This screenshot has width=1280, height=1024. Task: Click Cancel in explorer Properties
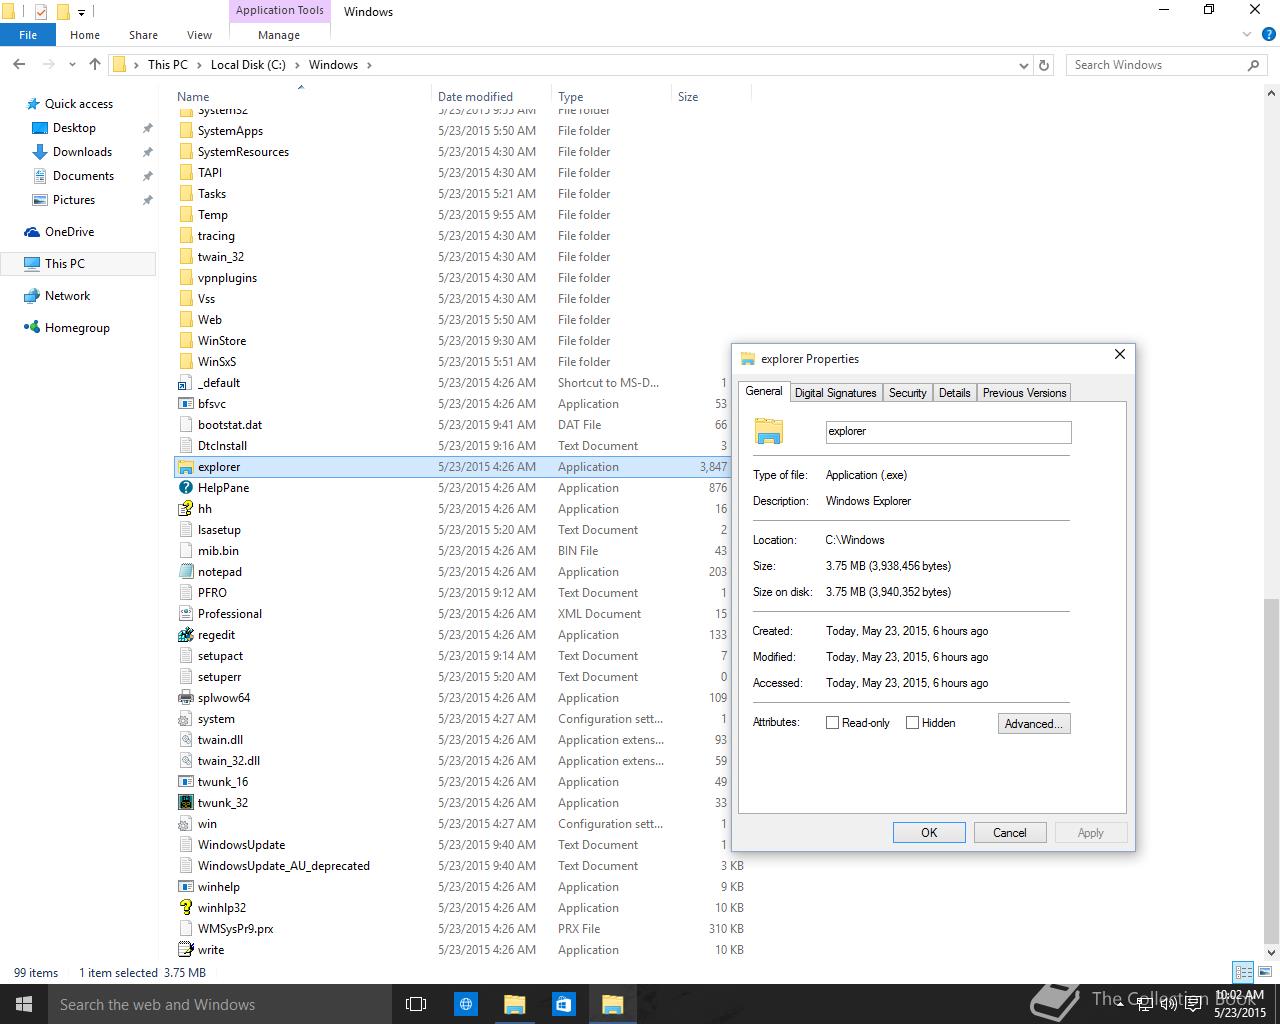(1009, 833)
